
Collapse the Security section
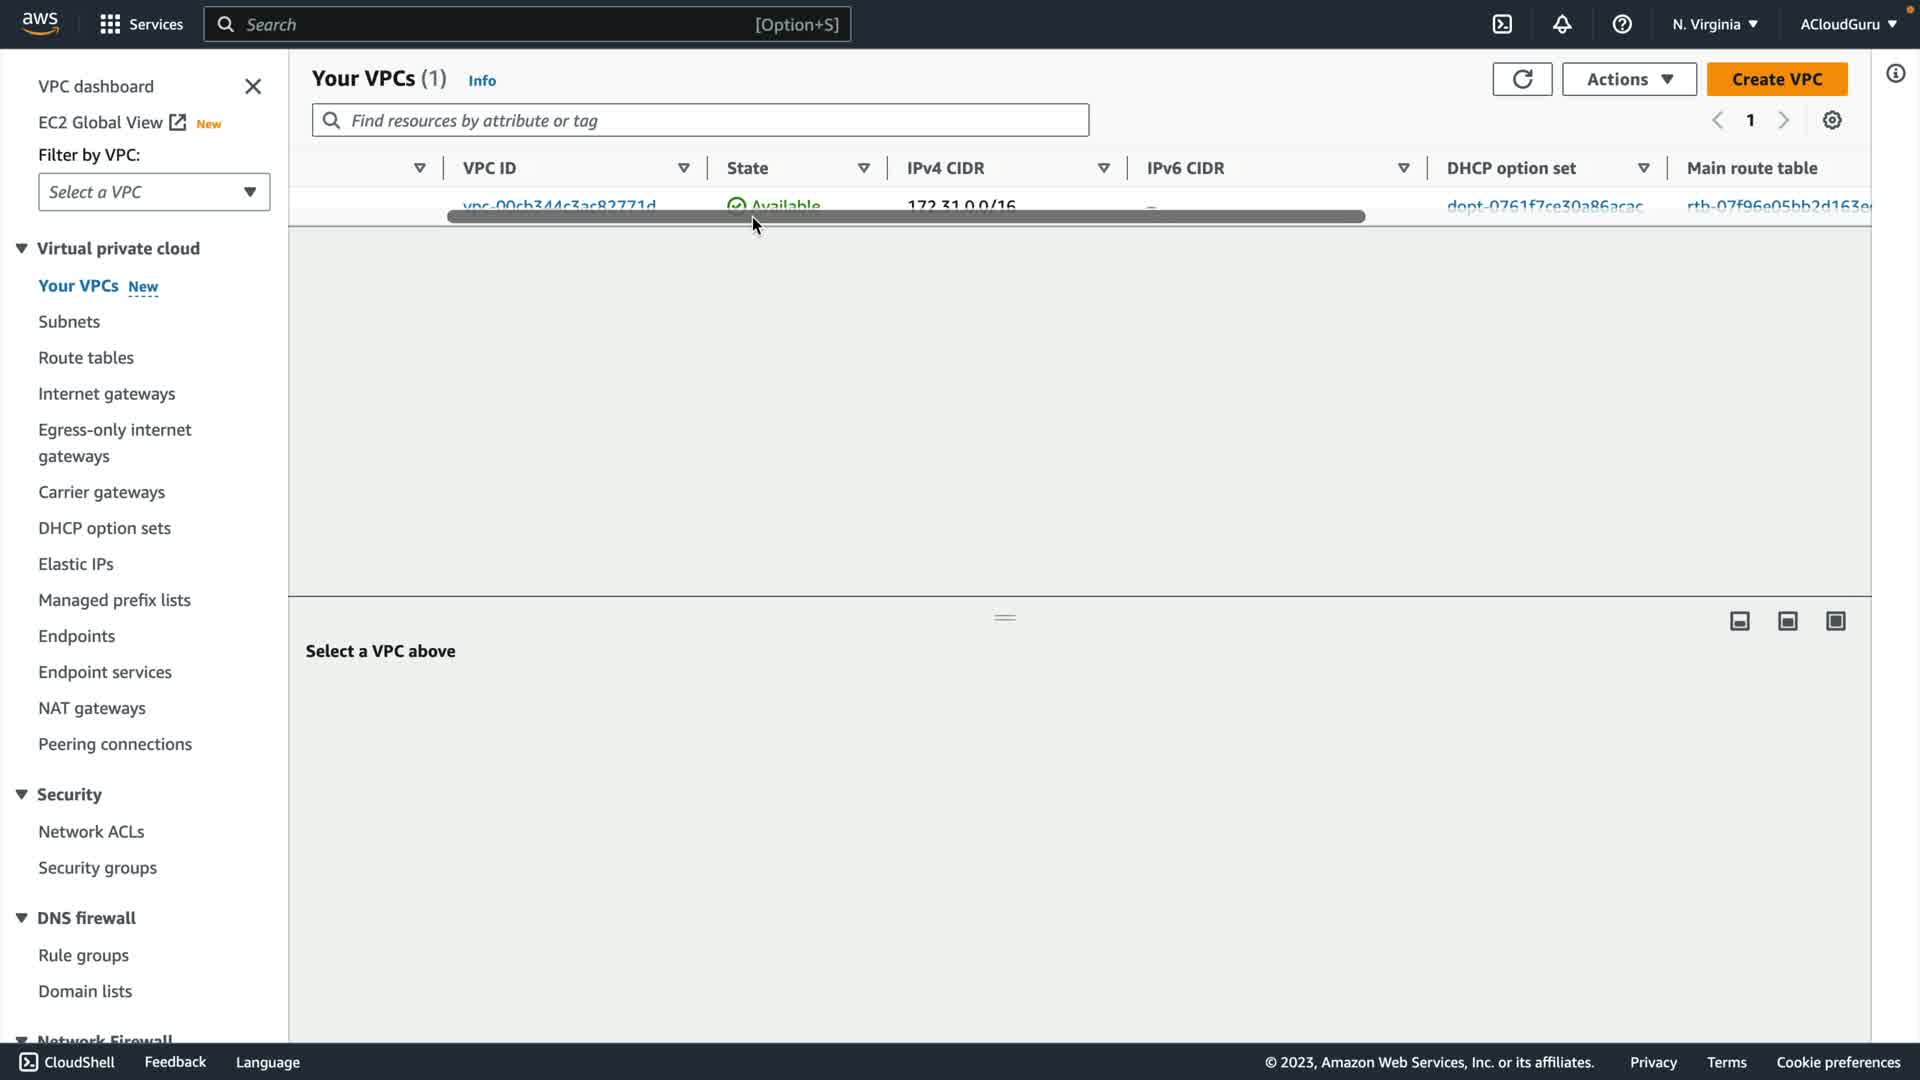[21, 794]
